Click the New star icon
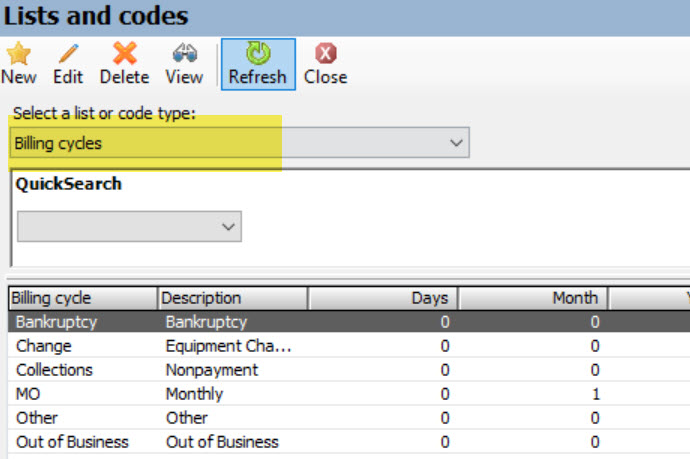Viewport: 690px width, 459px height. tap(18, 54)
